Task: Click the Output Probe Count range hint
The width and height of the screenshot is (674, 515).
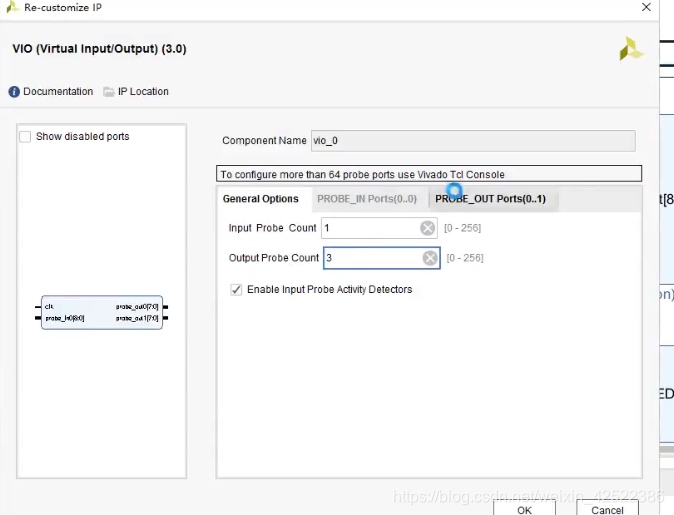Action: tap(465, 258)
